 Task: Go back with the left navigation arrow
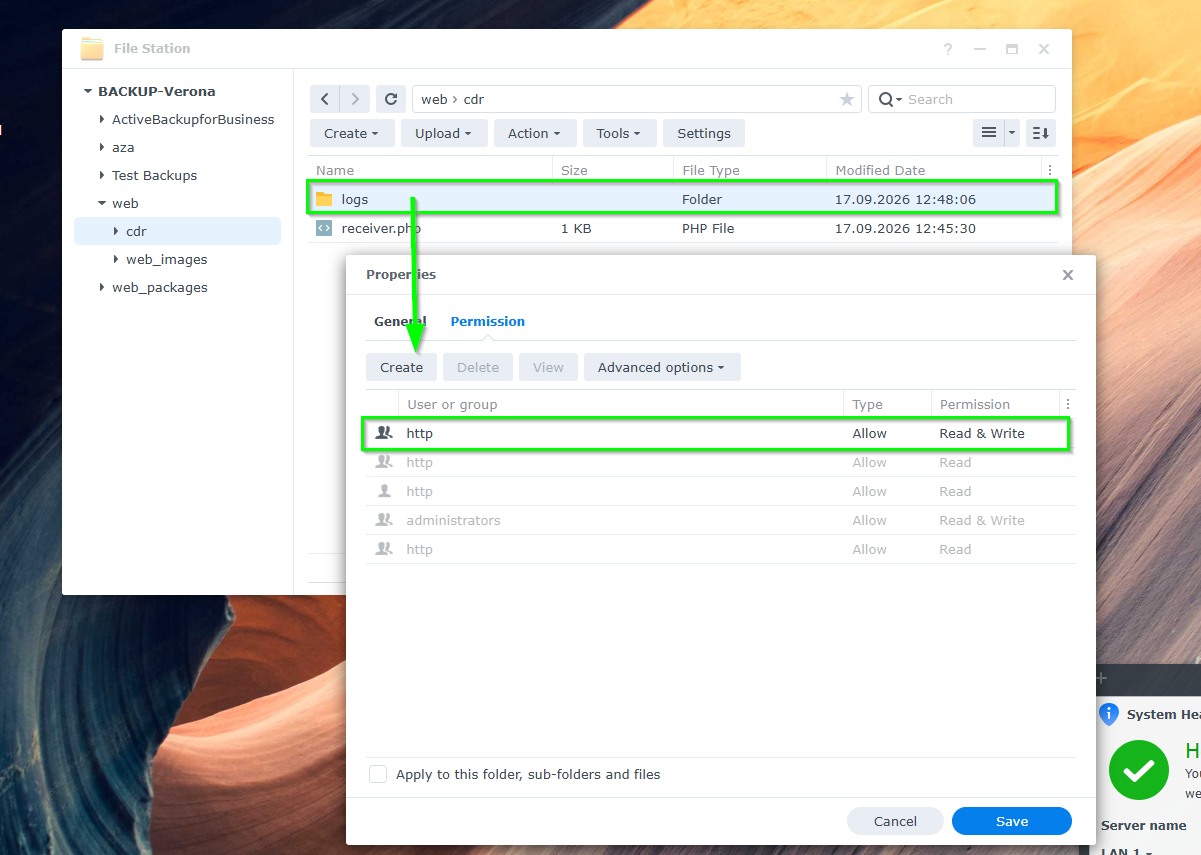(x=325, y=99)
